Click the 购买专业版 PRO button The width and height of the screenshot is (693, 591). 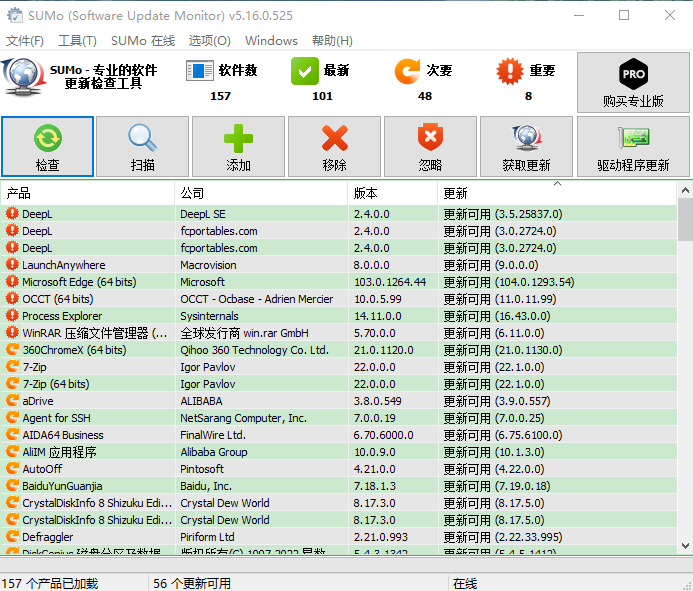click(633, 82)
